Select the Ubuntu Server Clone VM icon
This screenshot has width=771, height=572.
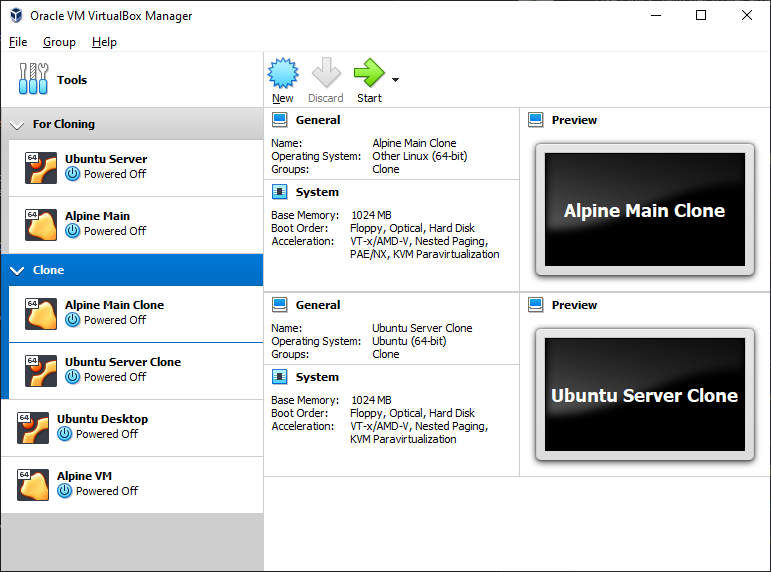[x=41, y=370]
